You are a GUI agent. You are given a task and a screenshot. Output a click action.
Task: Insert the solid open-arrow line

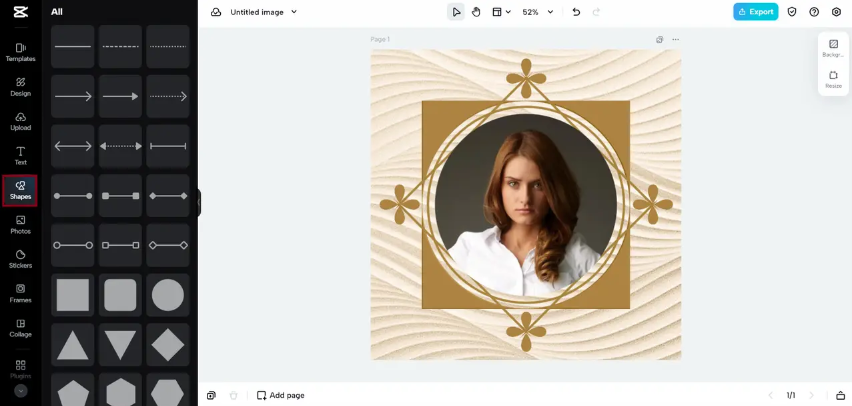click(73, 96)
